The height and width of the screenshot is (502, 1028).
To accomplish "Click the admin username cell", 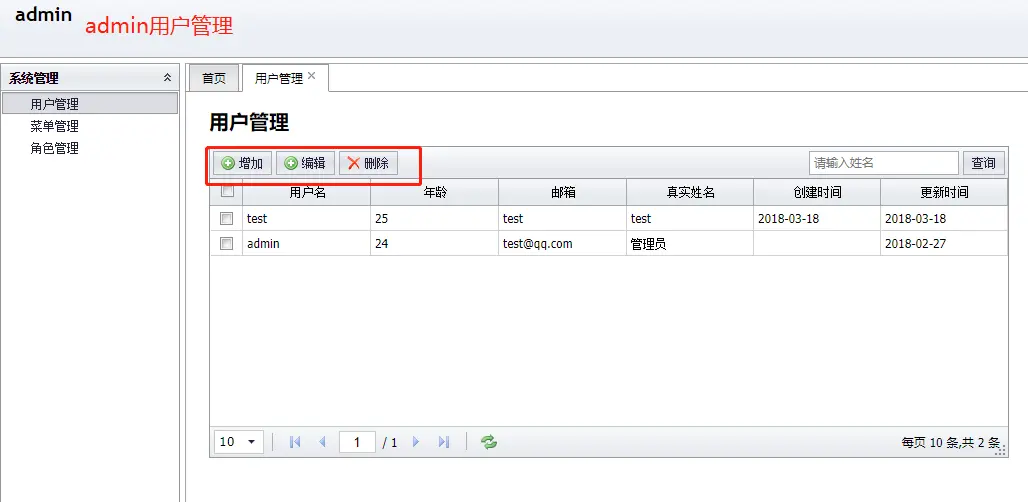I will (x=307, y=244).
